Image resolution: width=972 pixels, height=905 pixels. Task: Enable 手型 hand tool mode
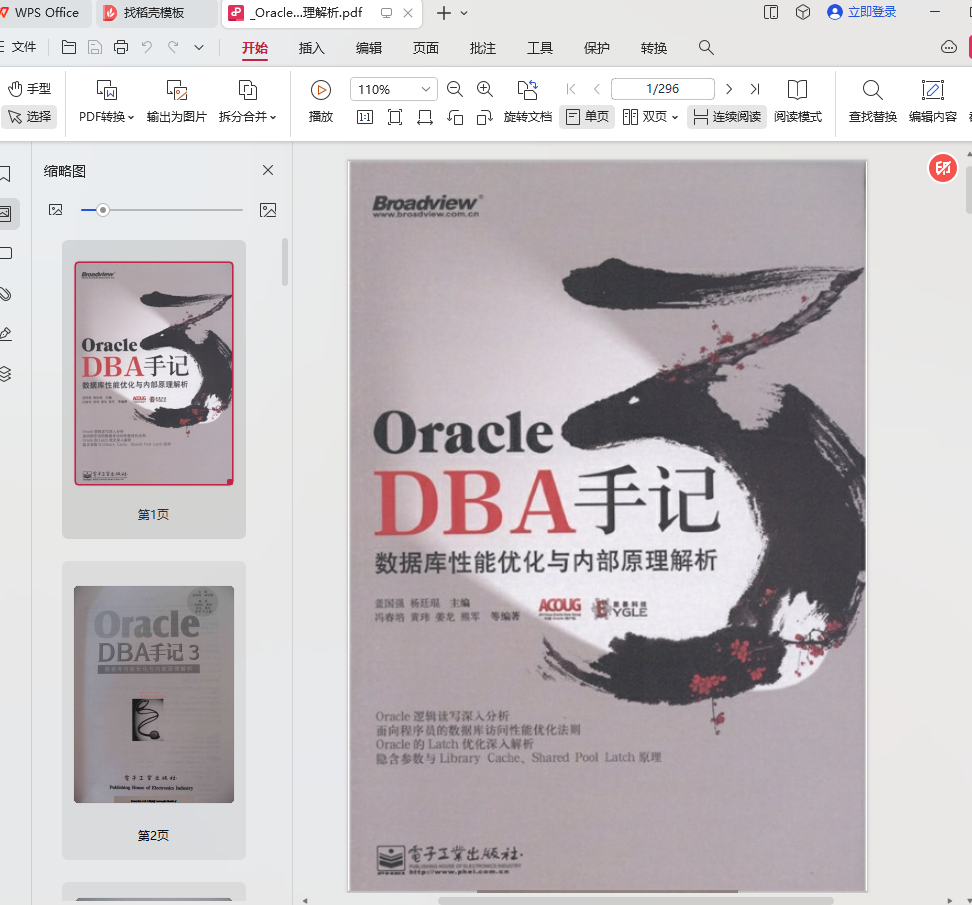coord(29,89)
